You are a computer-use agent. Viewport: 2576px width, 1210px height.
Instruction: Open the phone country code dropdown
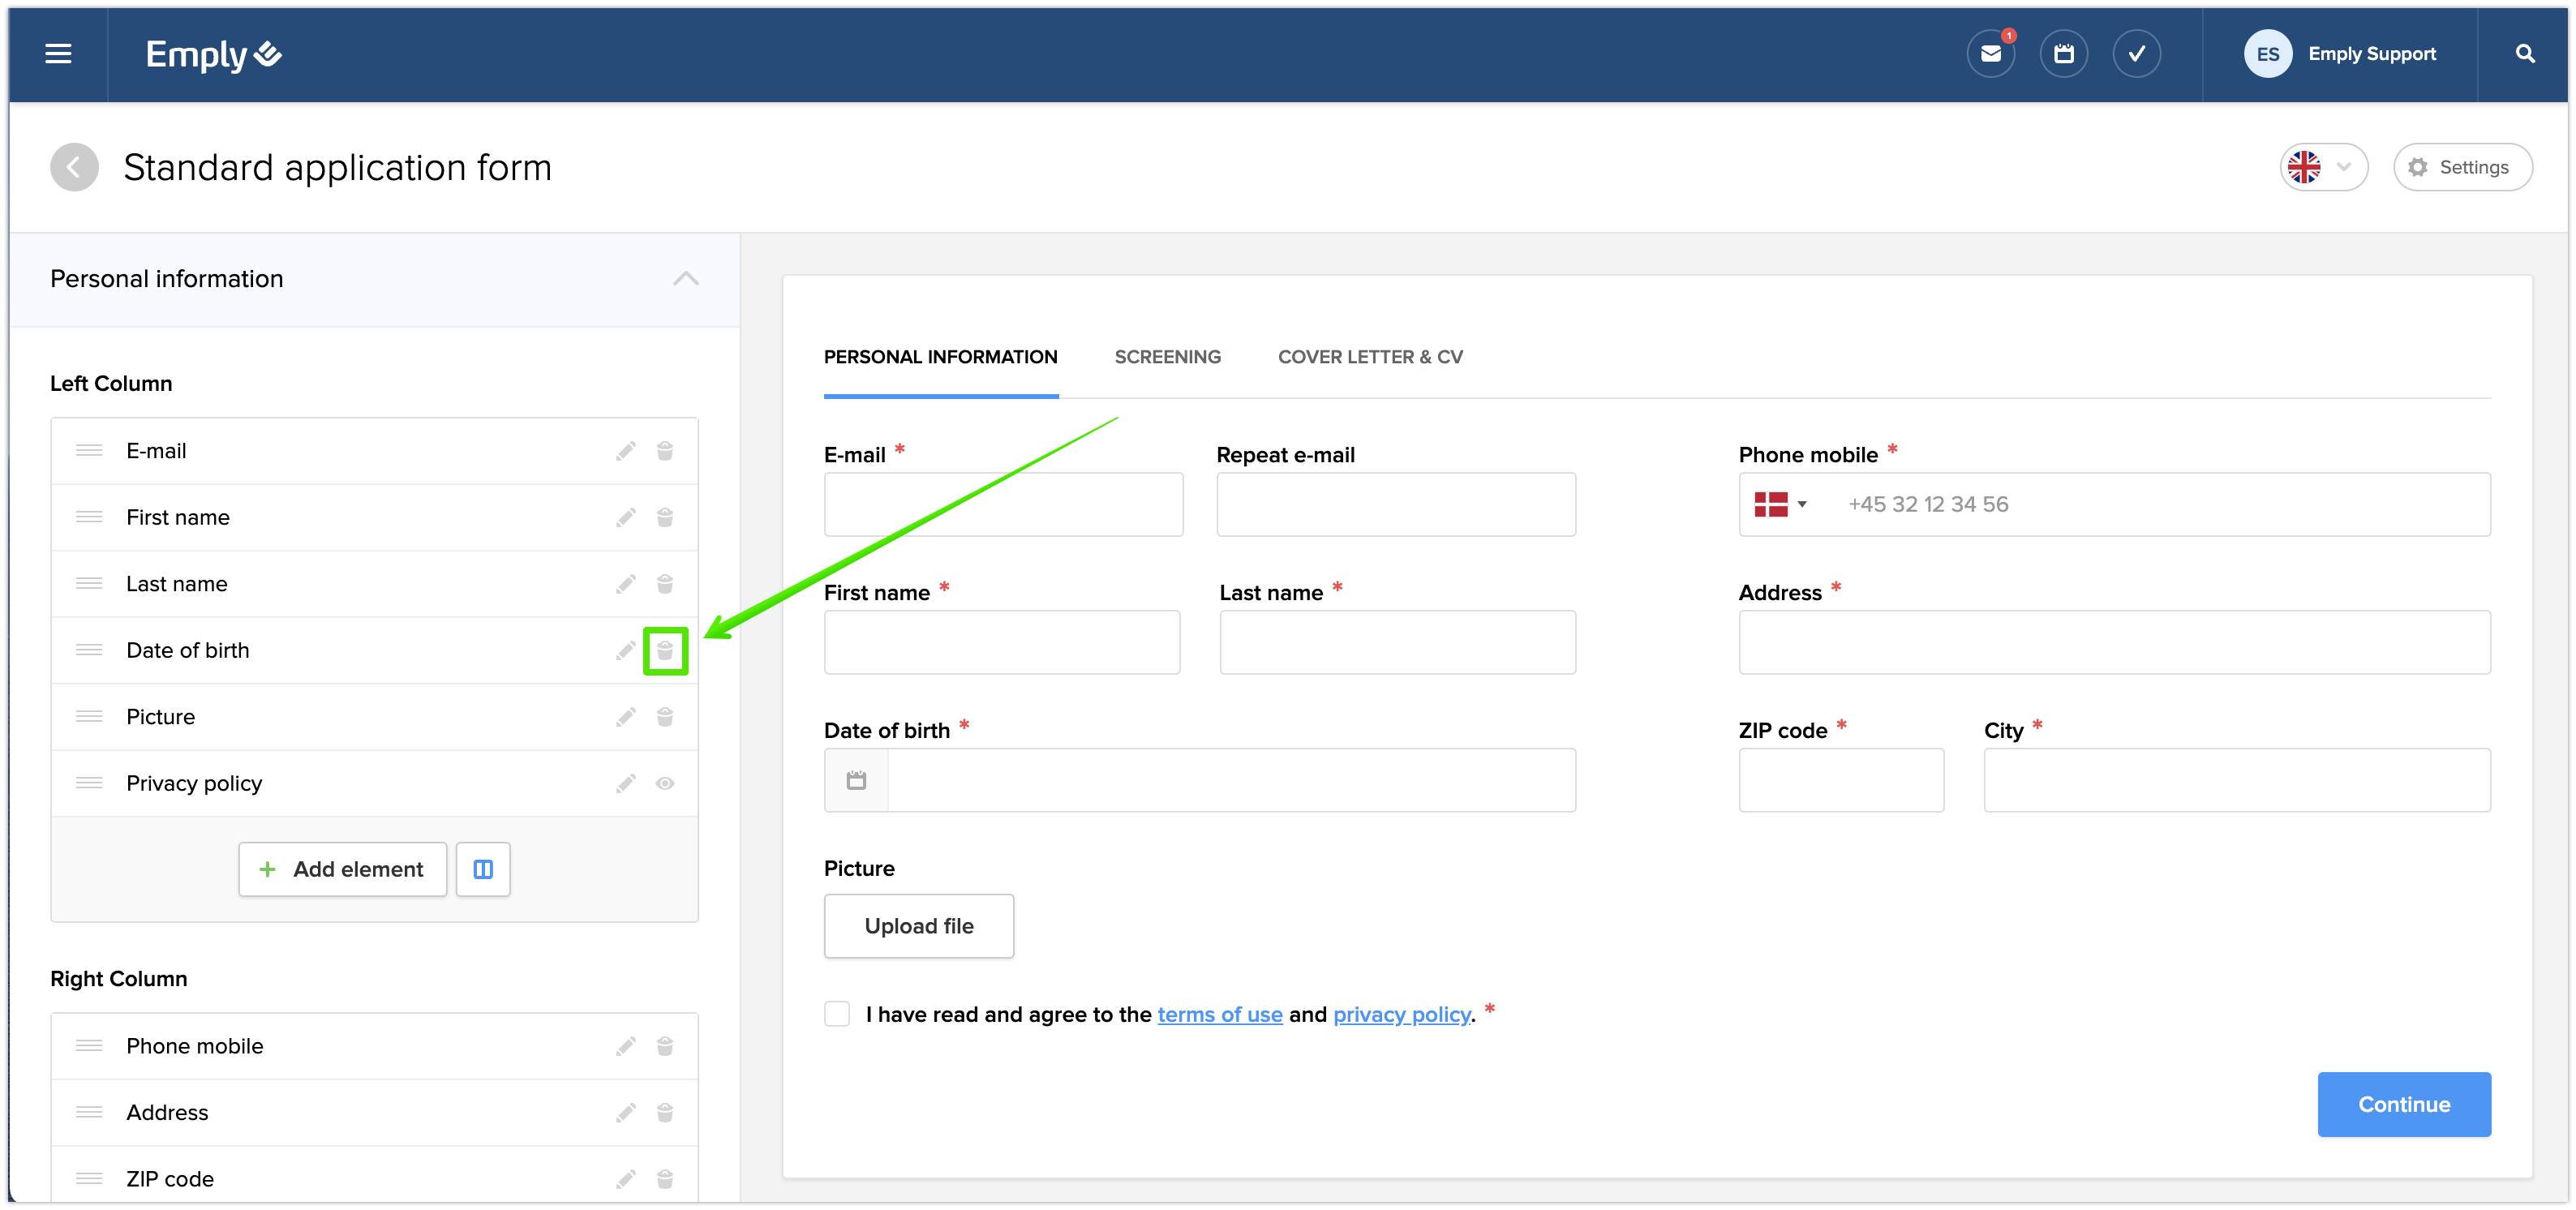pos(1781,504)
